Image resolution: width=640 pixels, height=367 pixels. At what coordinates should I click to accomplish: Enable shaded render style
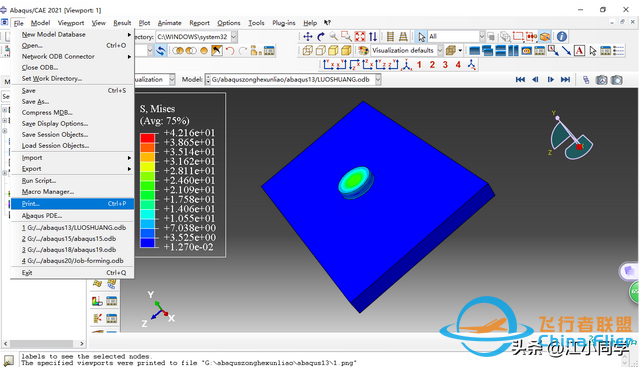coord(346,51)
